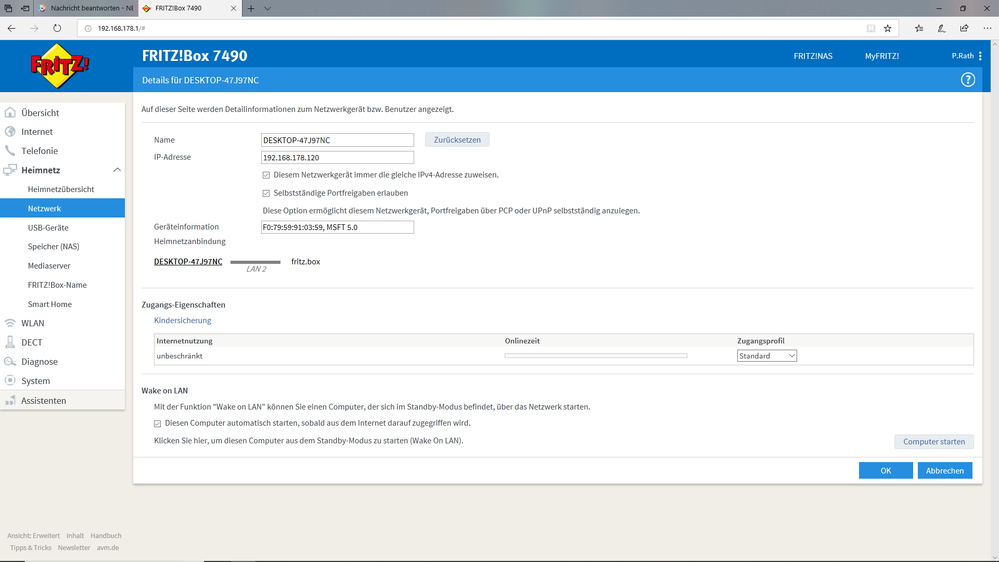This screenshot has height=562, width=999.
Task: Open browser settings ellipsis menu
Action: [x=988, y=28]
